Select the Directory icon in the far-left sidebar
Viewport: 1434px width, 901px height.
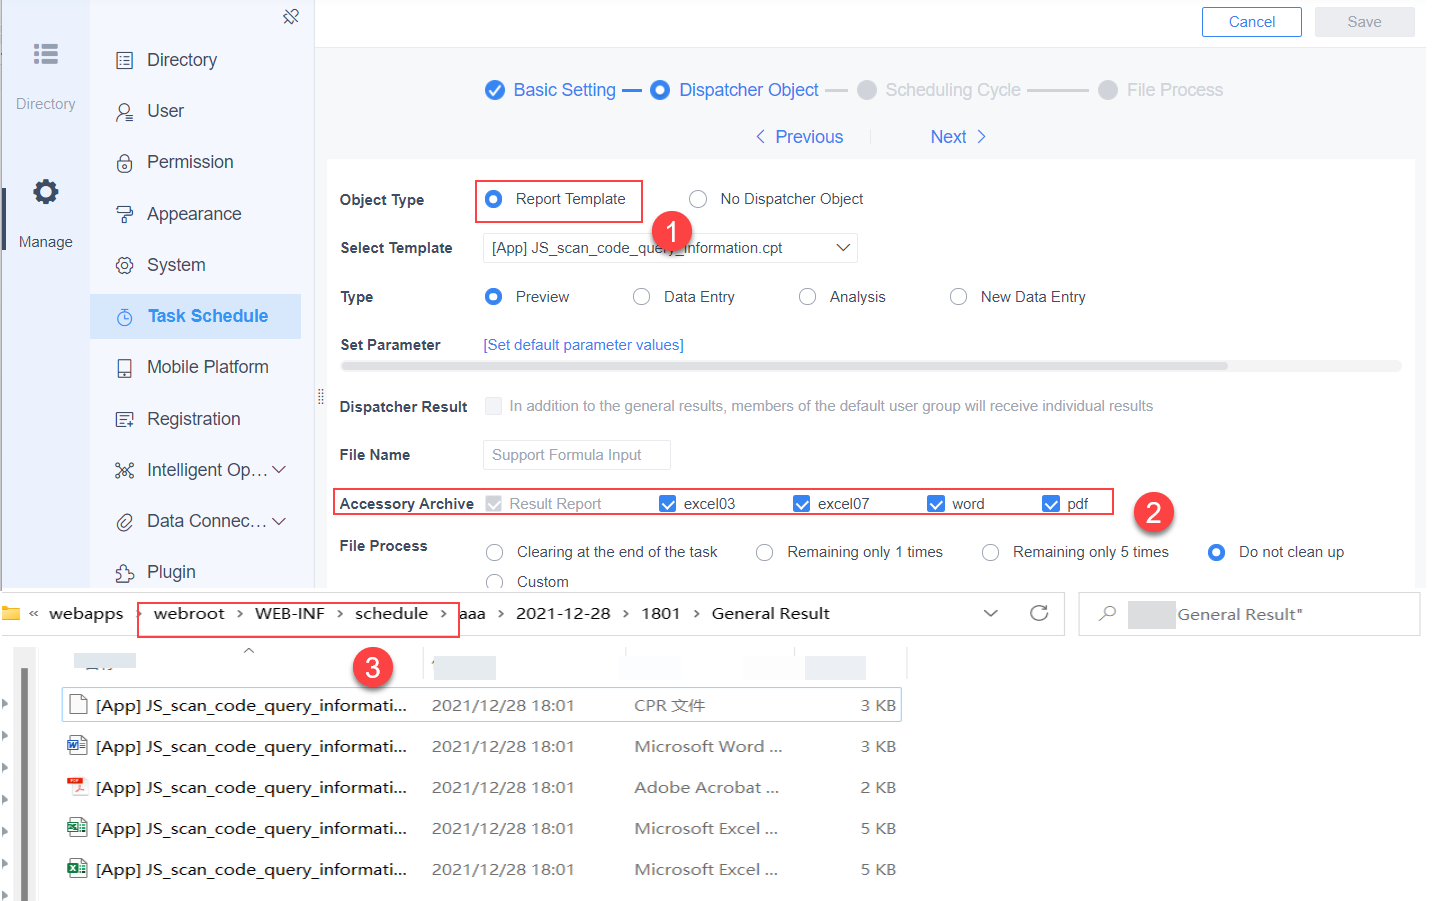click(45, 55)
